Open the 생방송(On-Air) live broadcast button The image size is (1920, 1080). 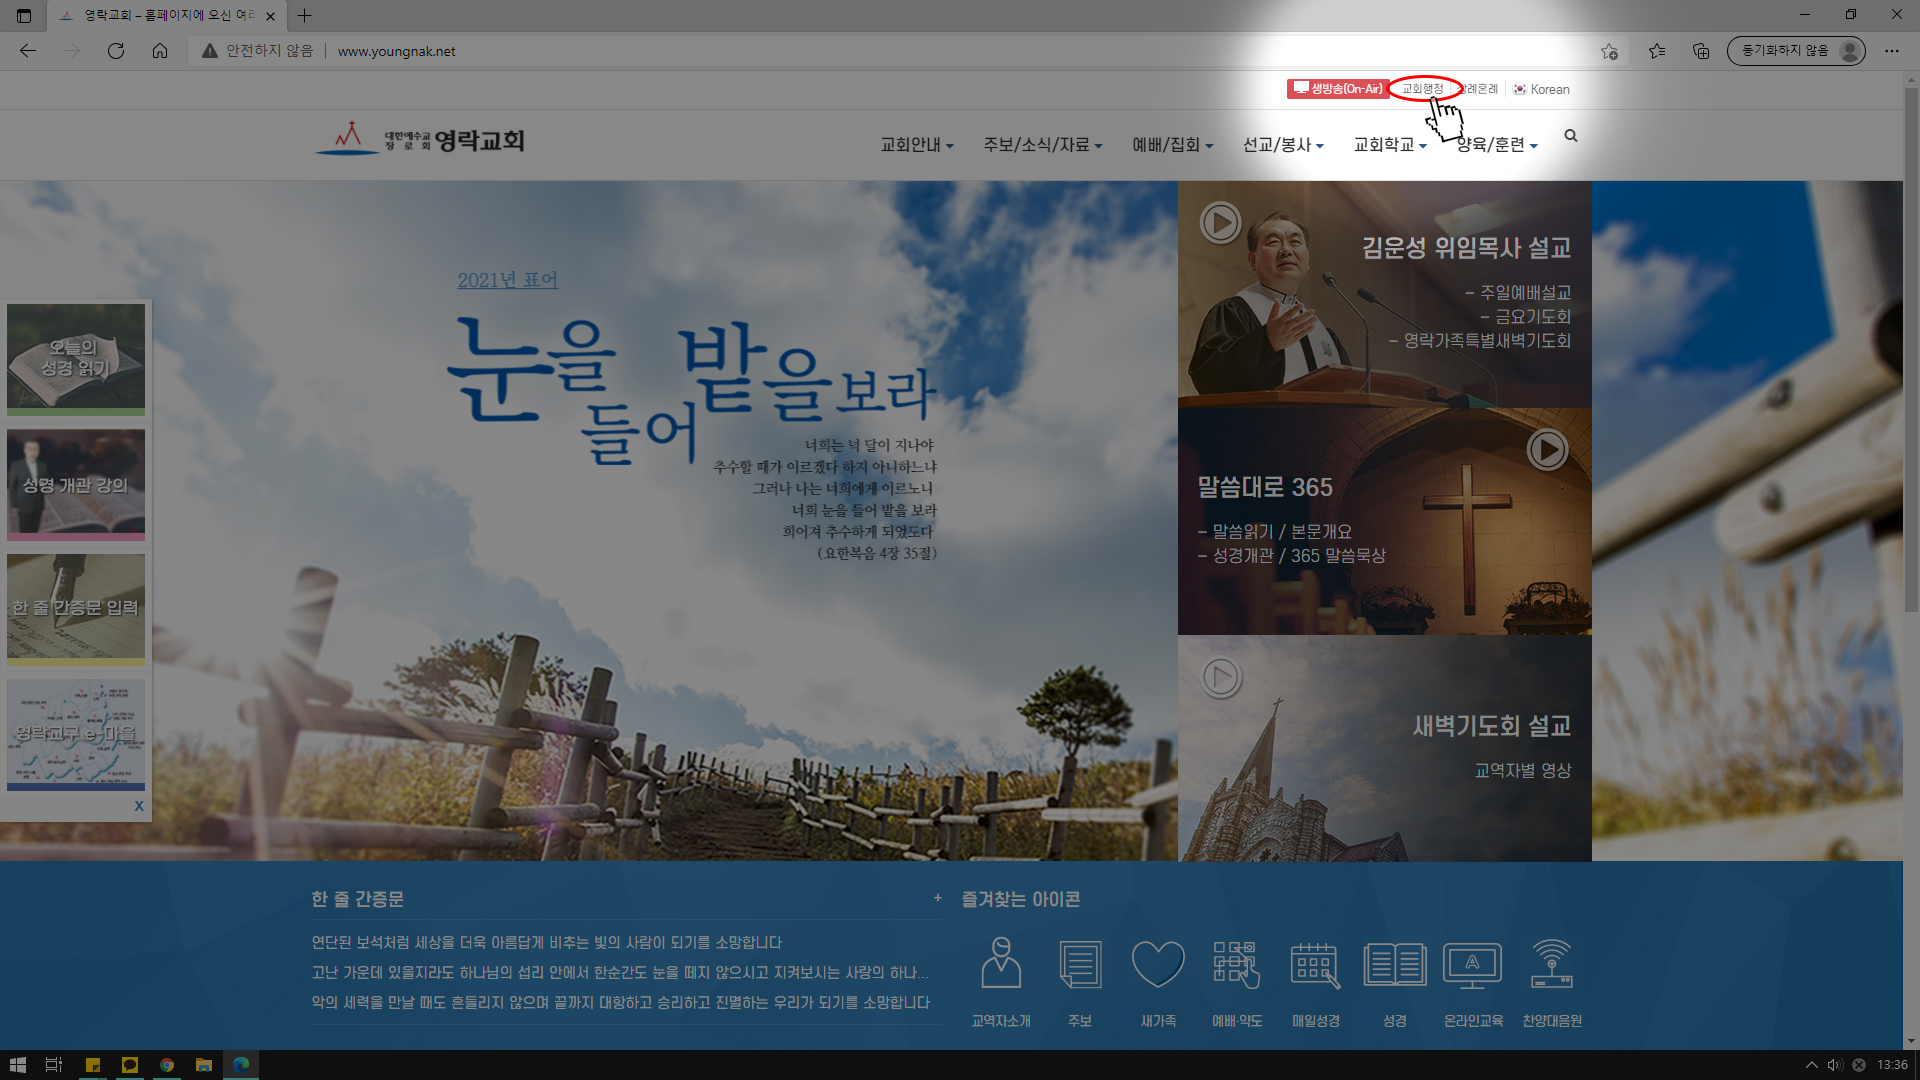tap(1338, 89)
